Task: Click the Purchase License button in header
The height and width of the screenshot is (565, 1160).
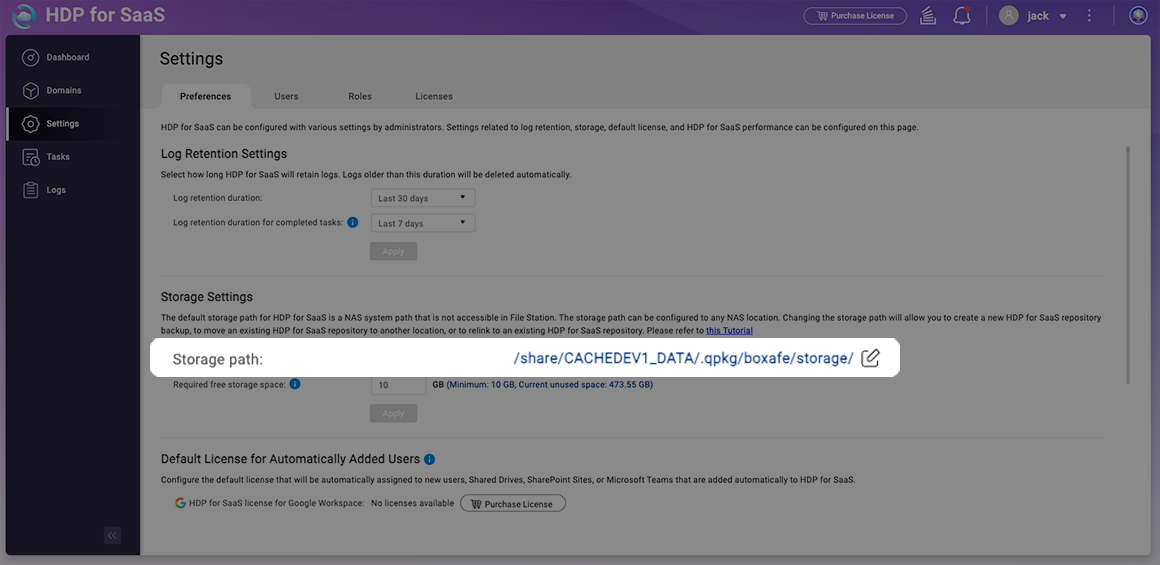Action: point(855,16)
